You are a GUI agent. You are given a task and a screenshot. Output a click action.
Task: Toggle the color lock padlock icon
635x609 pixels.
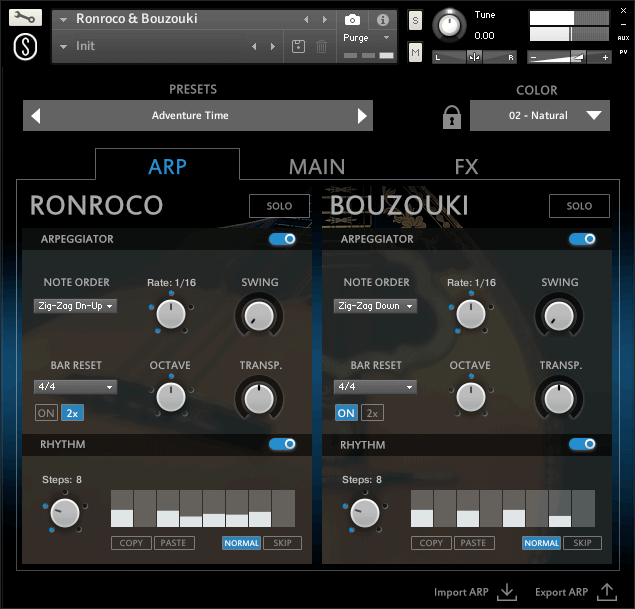(x=452, y=117)
